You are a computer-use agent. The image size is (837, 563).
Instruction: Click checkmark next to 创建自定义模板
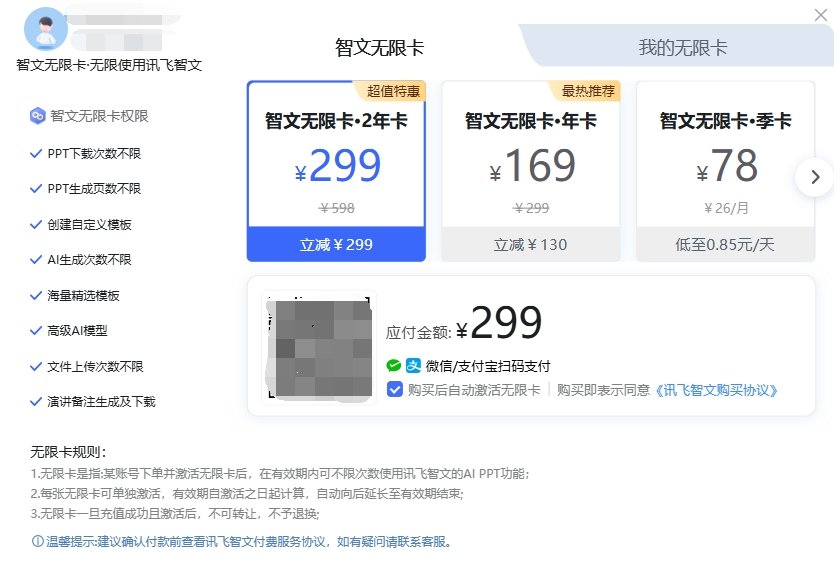[36, 225]
